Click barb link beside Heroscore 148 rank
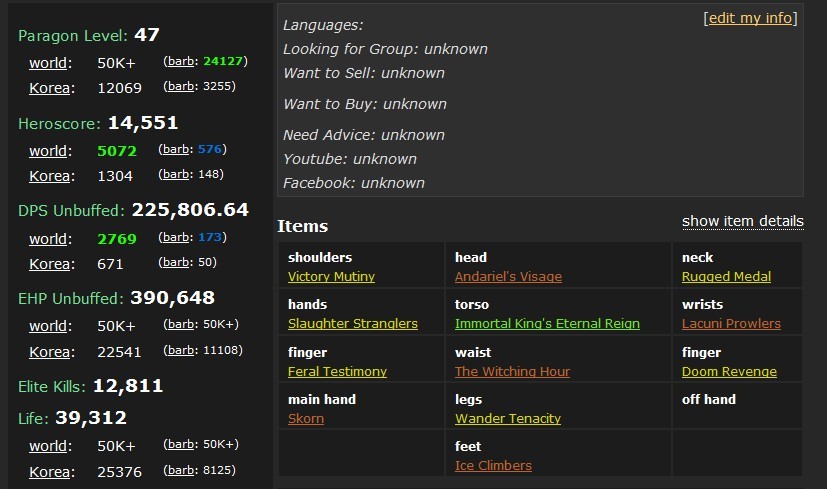The width and height of the screenshot is (827, 489). tap(176, 174)
